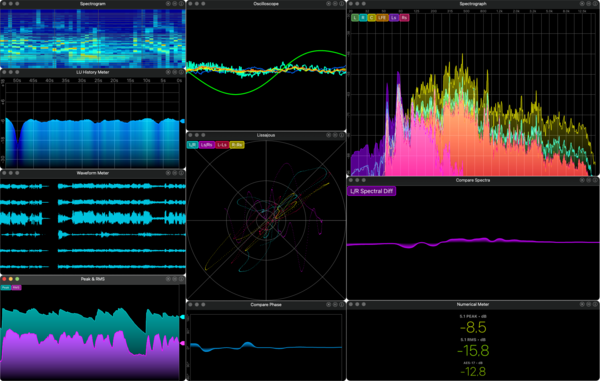This screenshot has width=600, height=381.
Task: Toggle the green L channel in Spectrograph
Action: 355,18
